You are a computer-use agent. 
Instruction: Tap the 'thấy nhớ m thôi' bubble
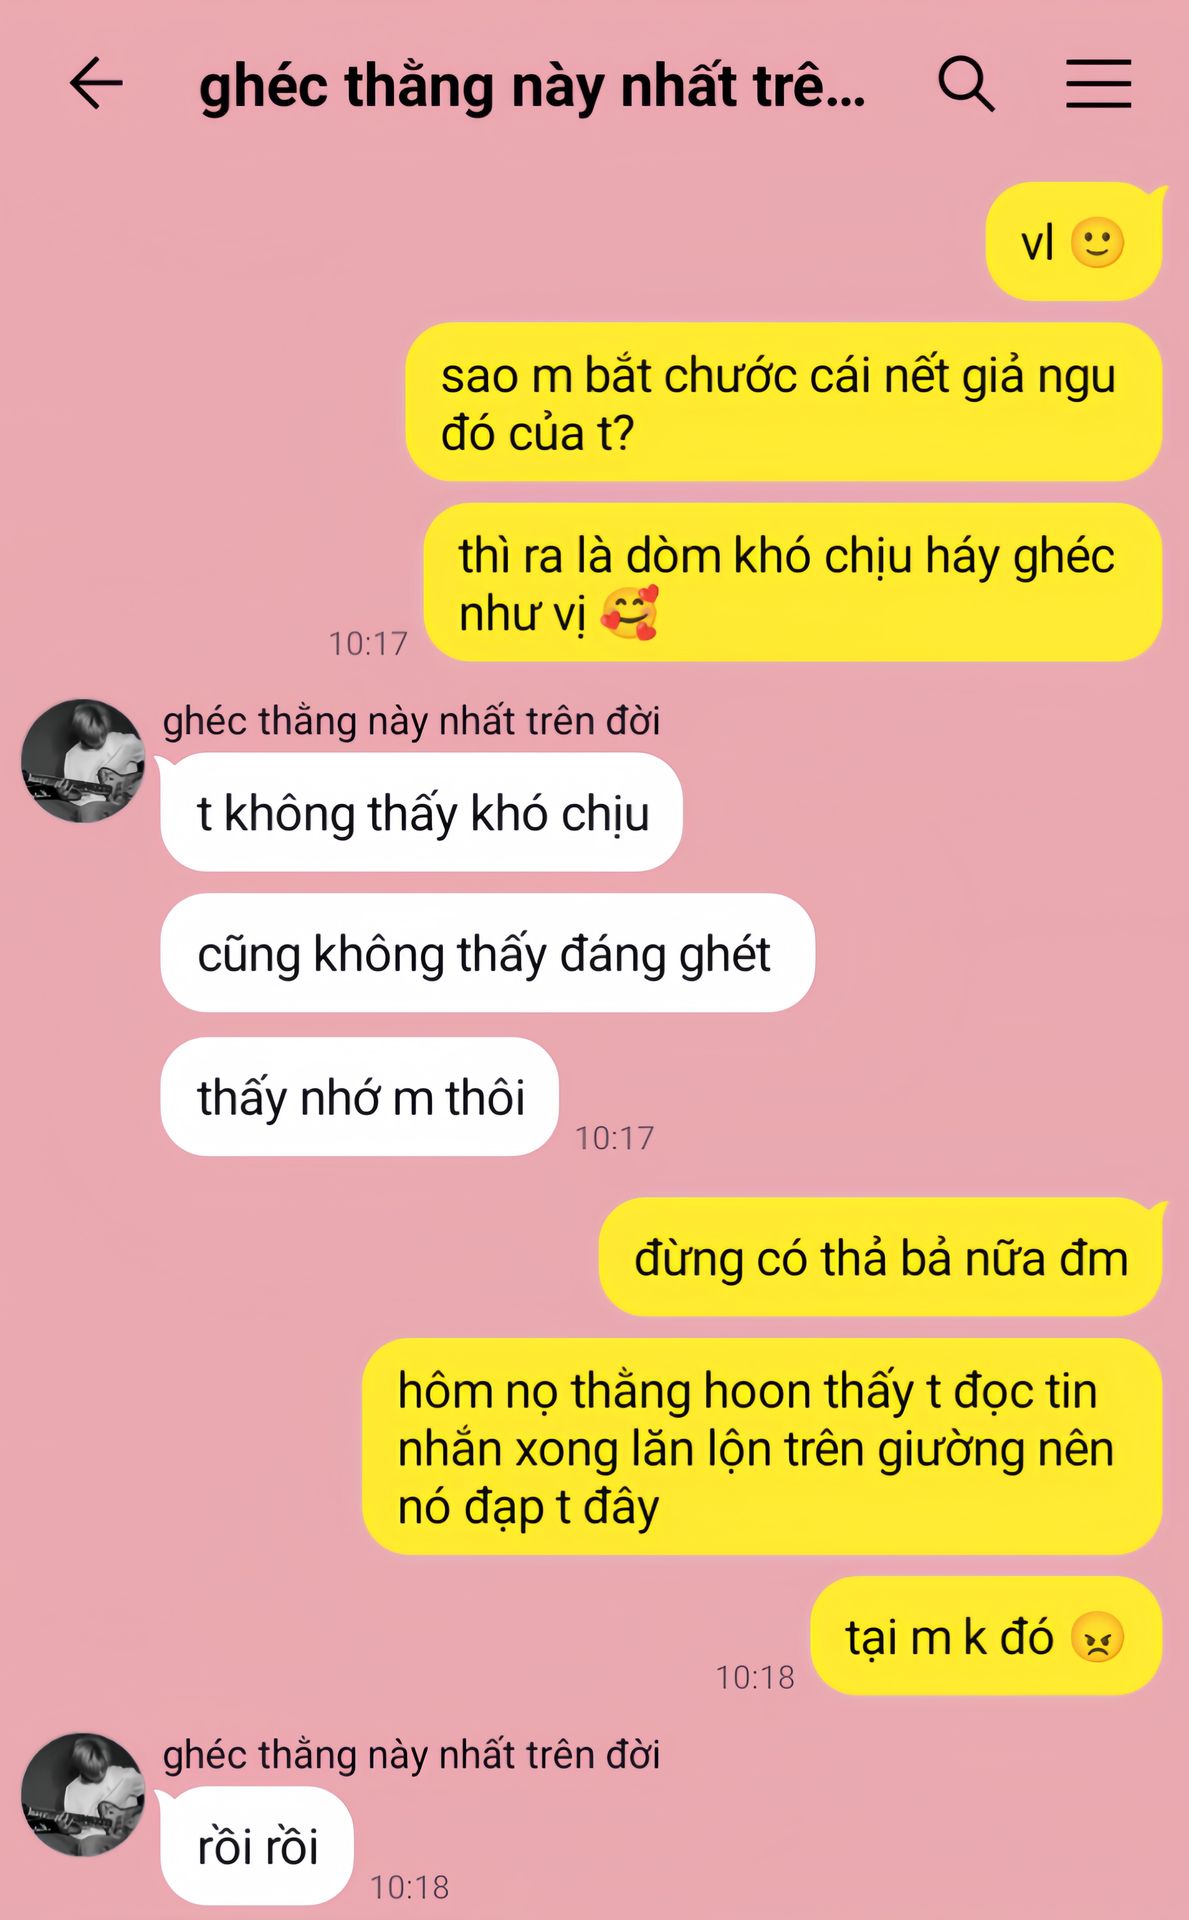click(x=359, y=1097)
